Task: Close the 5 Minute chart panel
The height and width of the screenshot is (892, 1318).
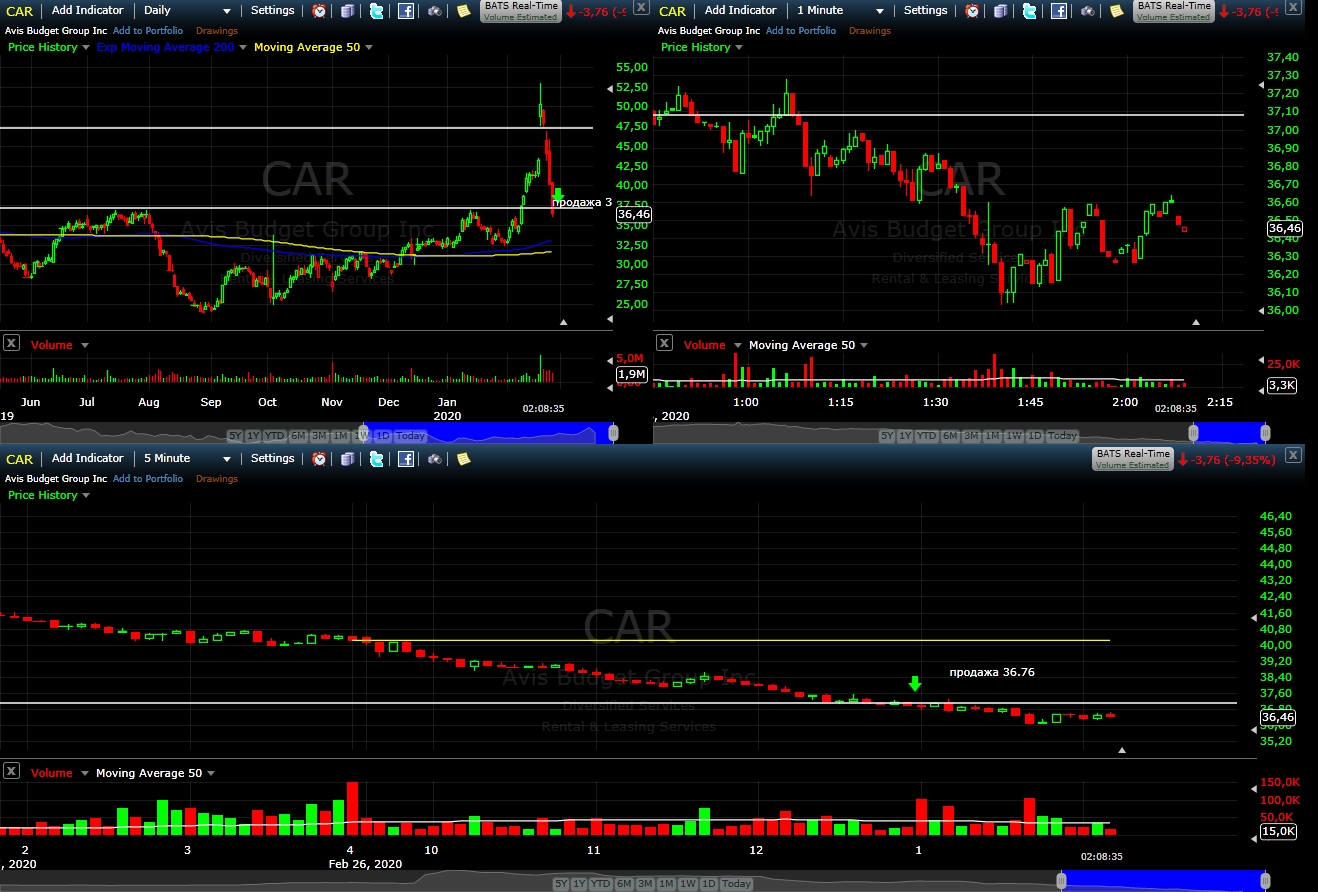Action: click(1293, 455)
